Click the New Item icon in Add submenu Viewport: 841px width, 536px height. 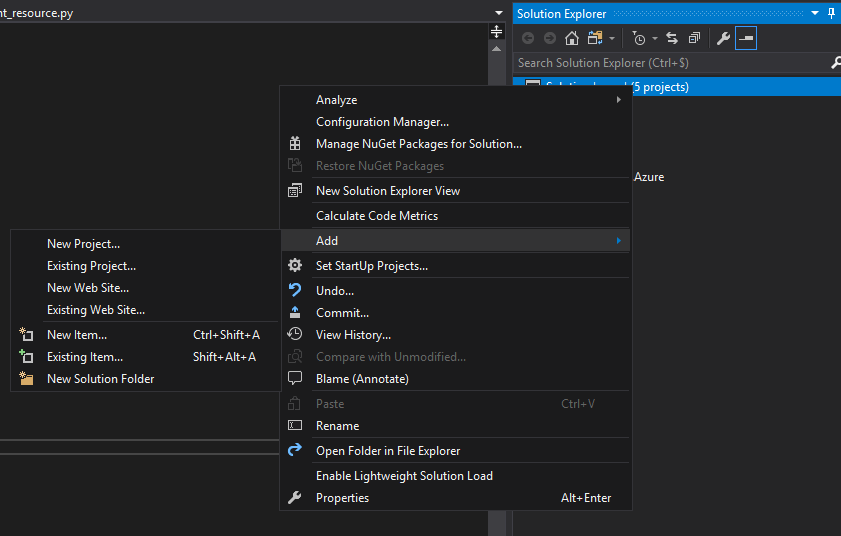click(x=26, y=335)
